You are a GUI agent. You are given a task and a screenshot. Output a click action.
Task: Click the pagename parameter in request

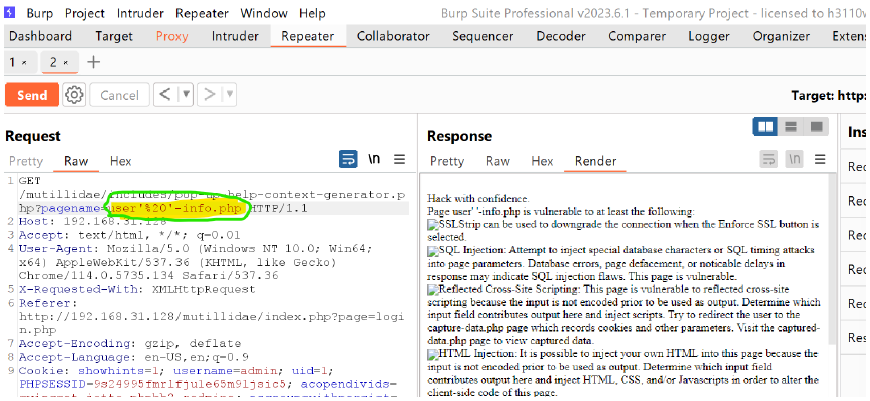[72, 209]
